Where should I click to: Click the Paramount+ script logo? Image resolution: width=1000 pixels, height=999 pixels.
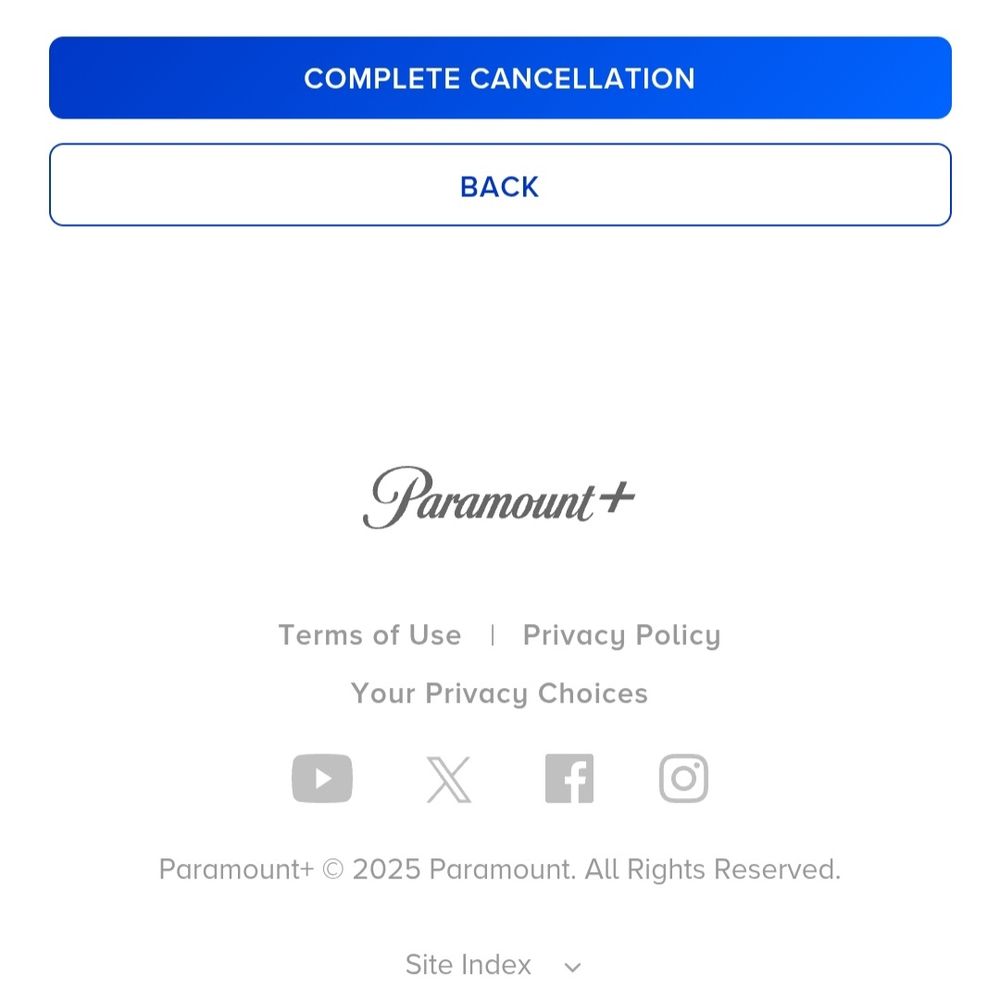tap(499, 498)
